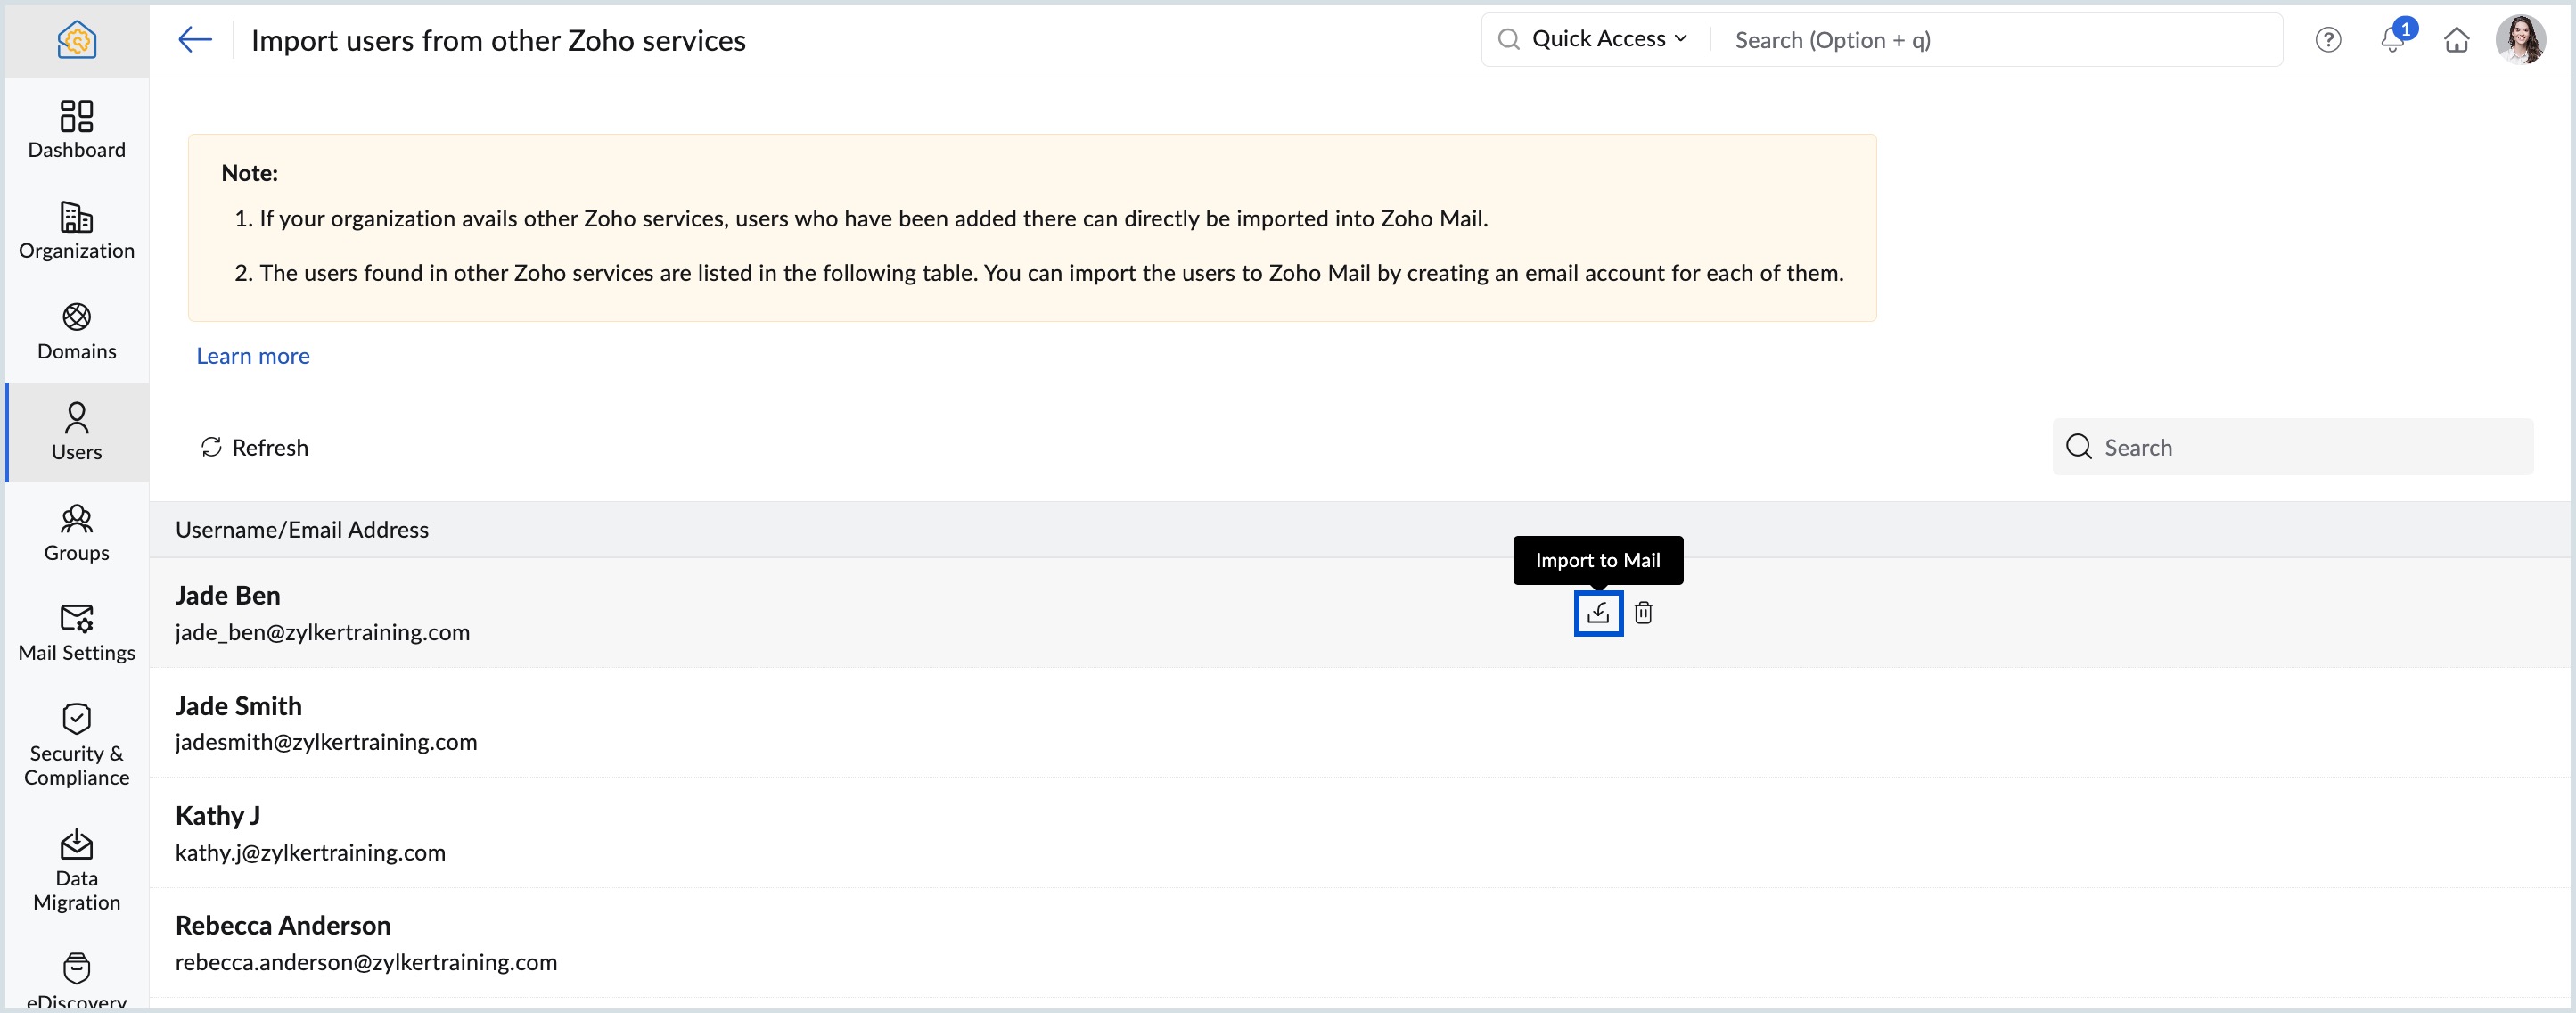2576x1013 pixels.
Task: Open Dashboard in the sidebar
Action: click(x=77, y=130)
